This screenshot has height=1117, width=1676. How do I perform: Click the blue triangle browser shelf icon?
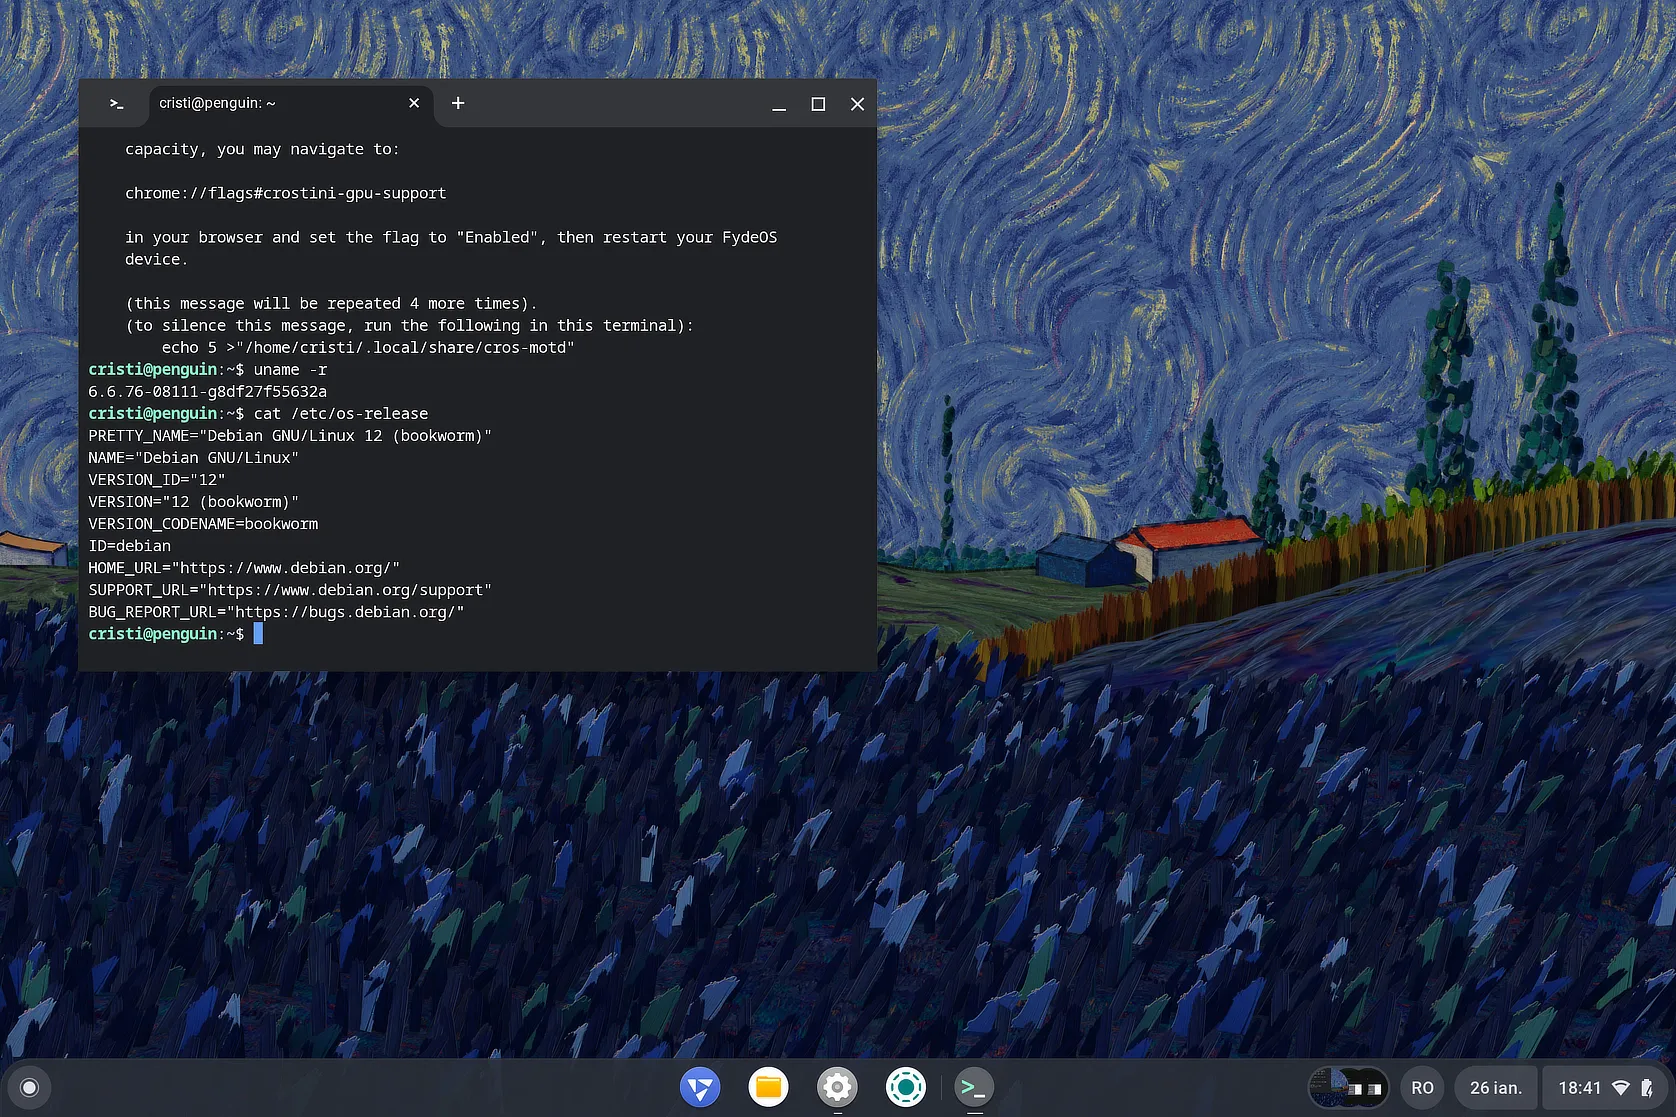(700, 1087)
